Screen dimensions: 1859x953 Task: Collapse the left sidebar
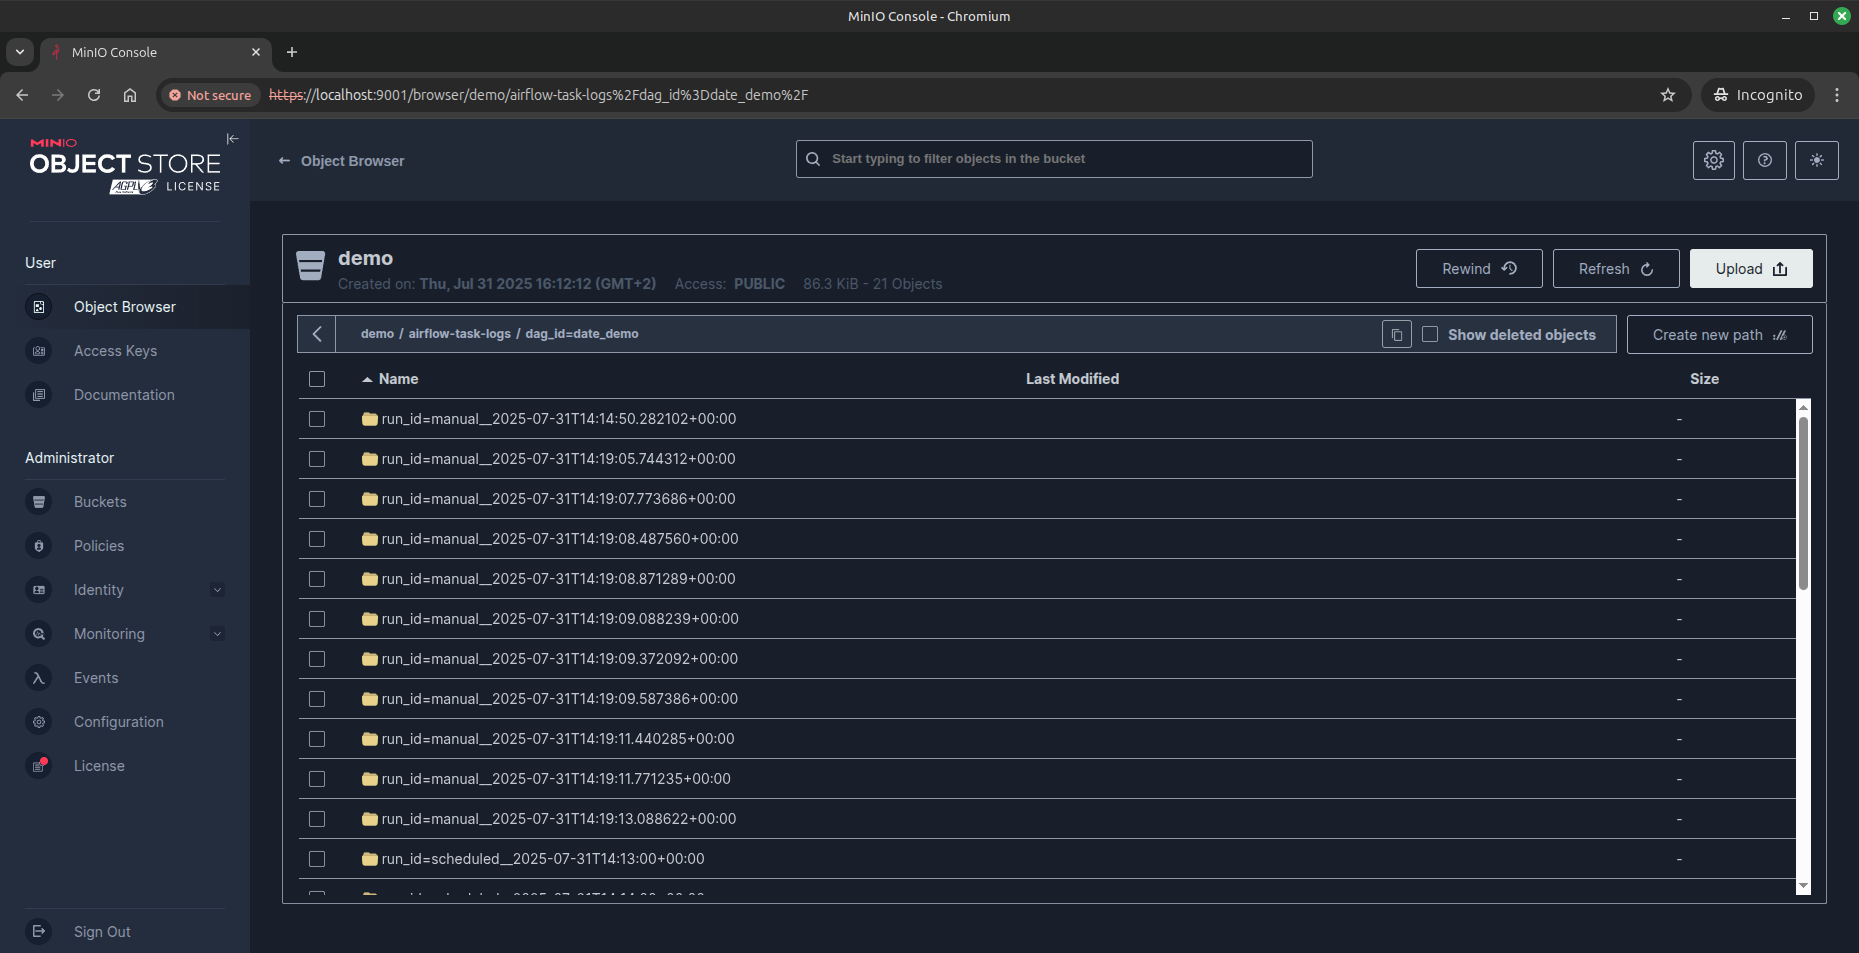pyautogui.click(x=231, y=138)
